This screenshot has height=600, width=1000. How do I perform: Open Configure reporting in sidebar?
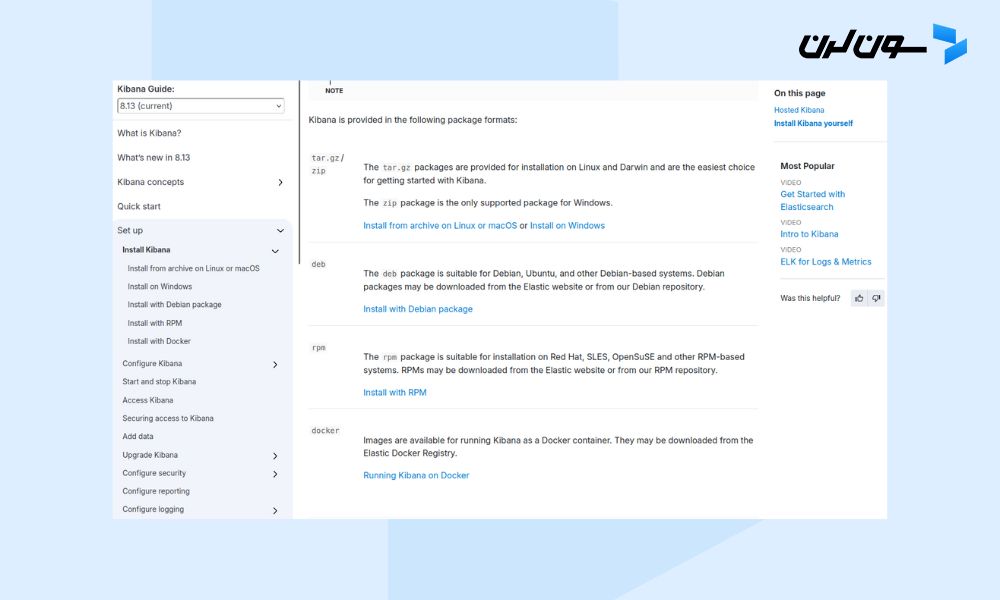pos(156,492)
